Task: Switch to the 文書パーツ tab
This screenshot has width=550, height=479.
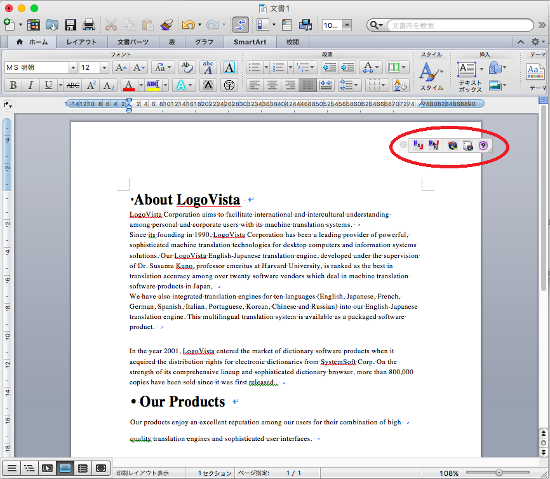Action: coord(133,42)
